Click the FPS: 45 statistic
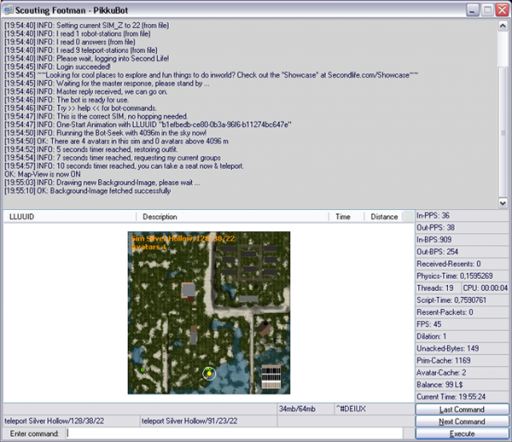This screenshot has width=512, height=442. coord(462,324)
